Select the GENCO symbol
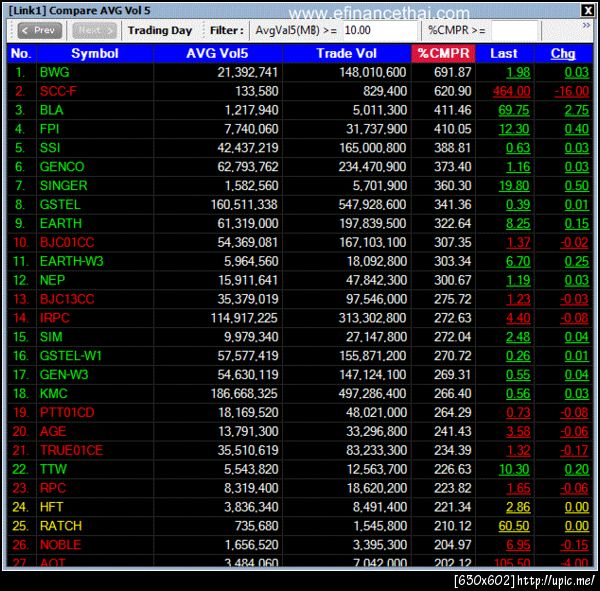The image size is (600, 591). (x=62, y=167)
